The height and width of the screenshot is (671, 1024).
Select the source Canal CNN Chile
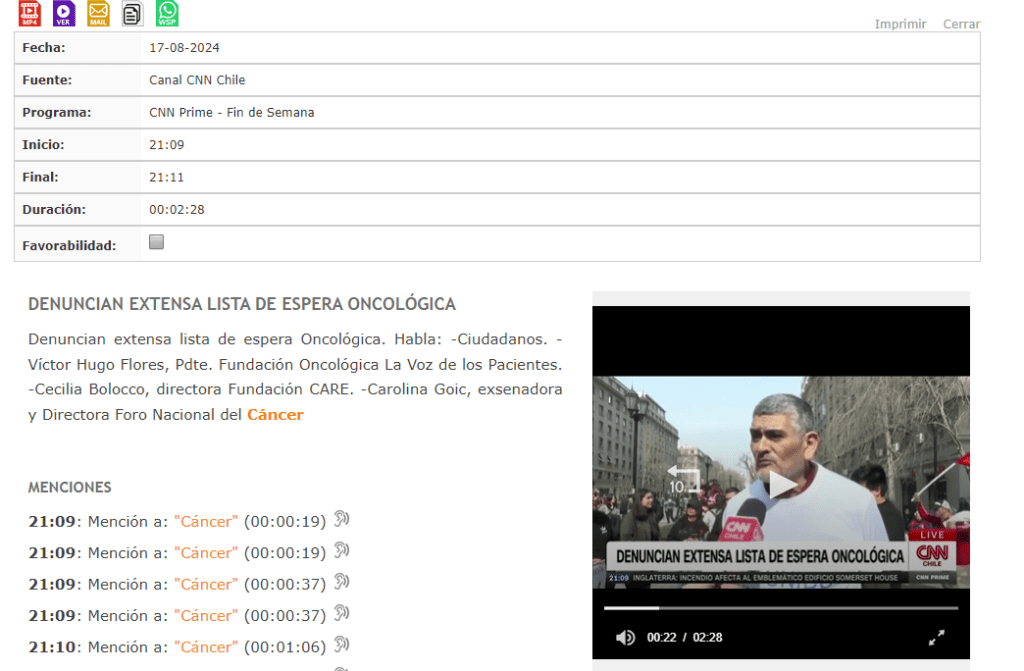click(x=197, y=80)
